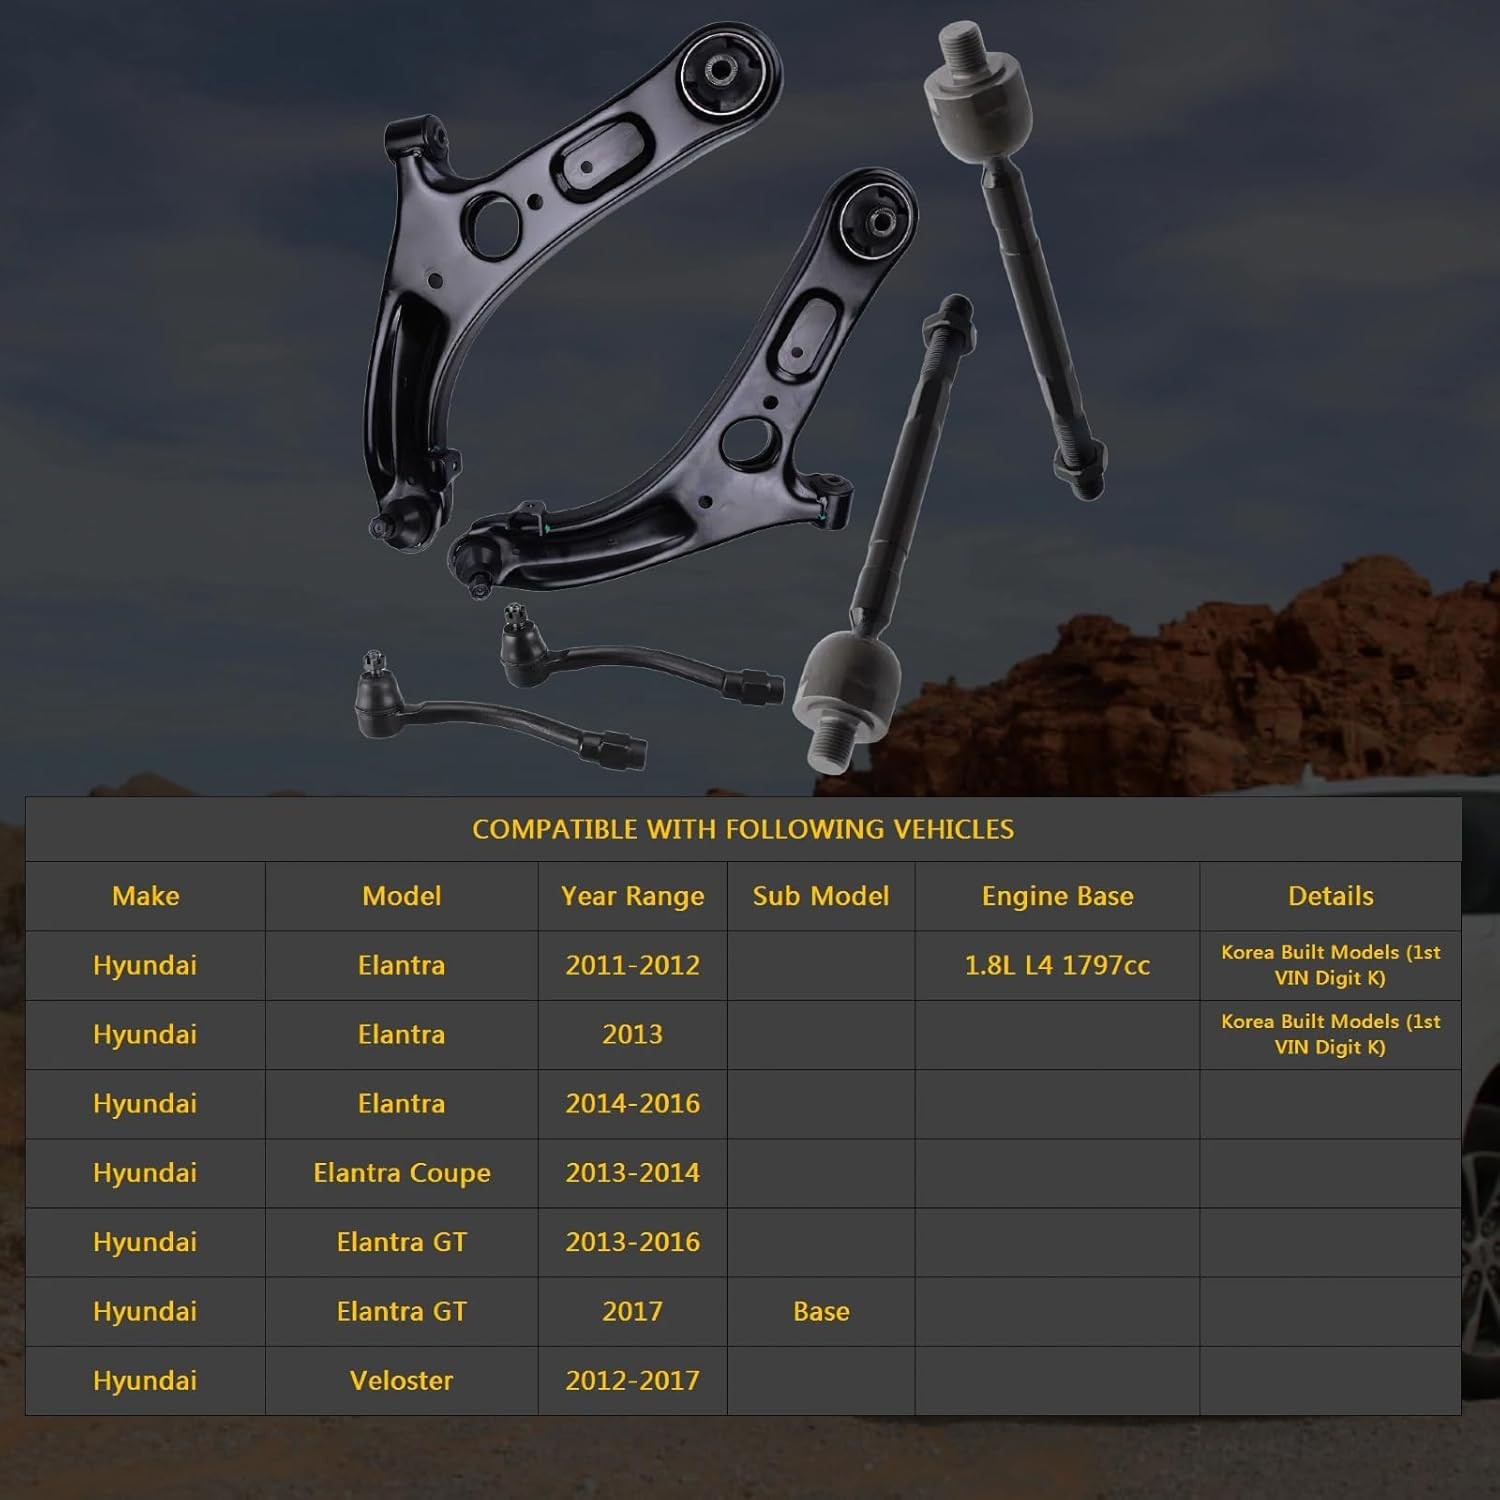Screen dimensions: 1500x1500
Task: Click the right outer tie rod end
Action: coord(642,655)
